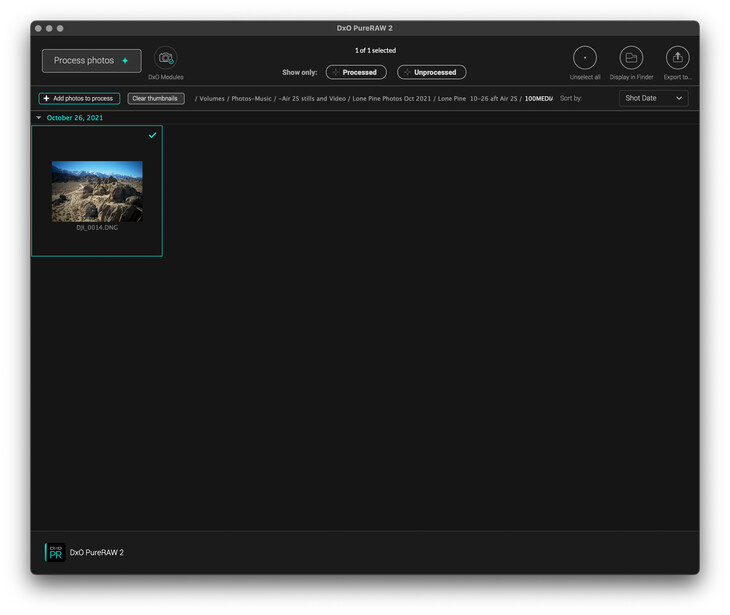
Task: Click Display in Finder folder icon
Action: (631, 58)
